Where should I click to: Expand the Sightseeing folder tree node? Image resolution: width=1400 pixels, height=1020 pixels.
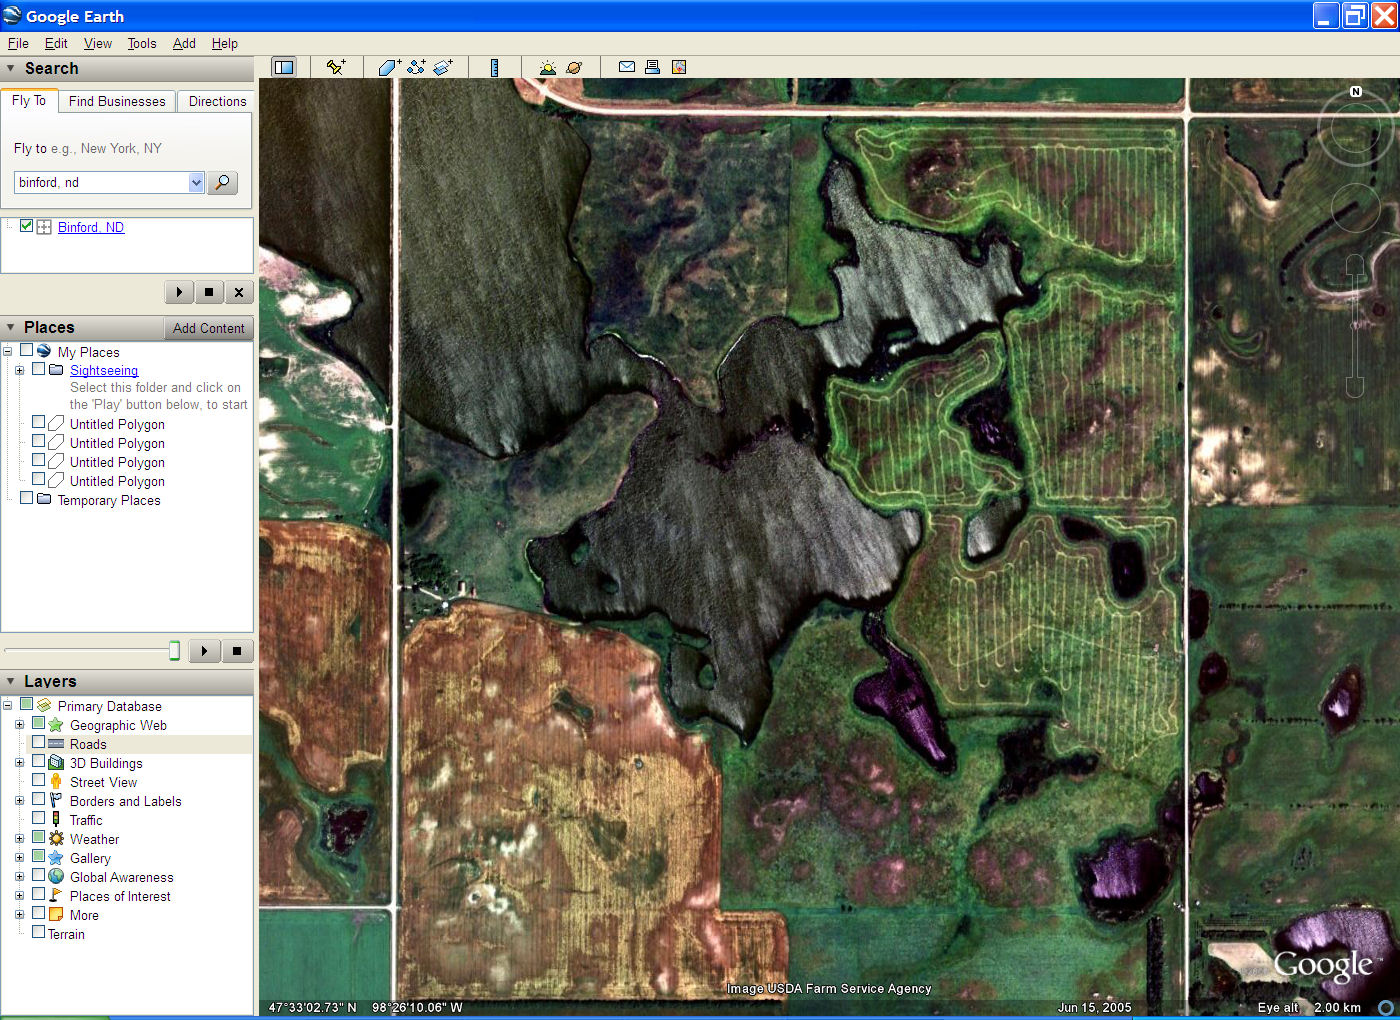(x=19, y=370)
